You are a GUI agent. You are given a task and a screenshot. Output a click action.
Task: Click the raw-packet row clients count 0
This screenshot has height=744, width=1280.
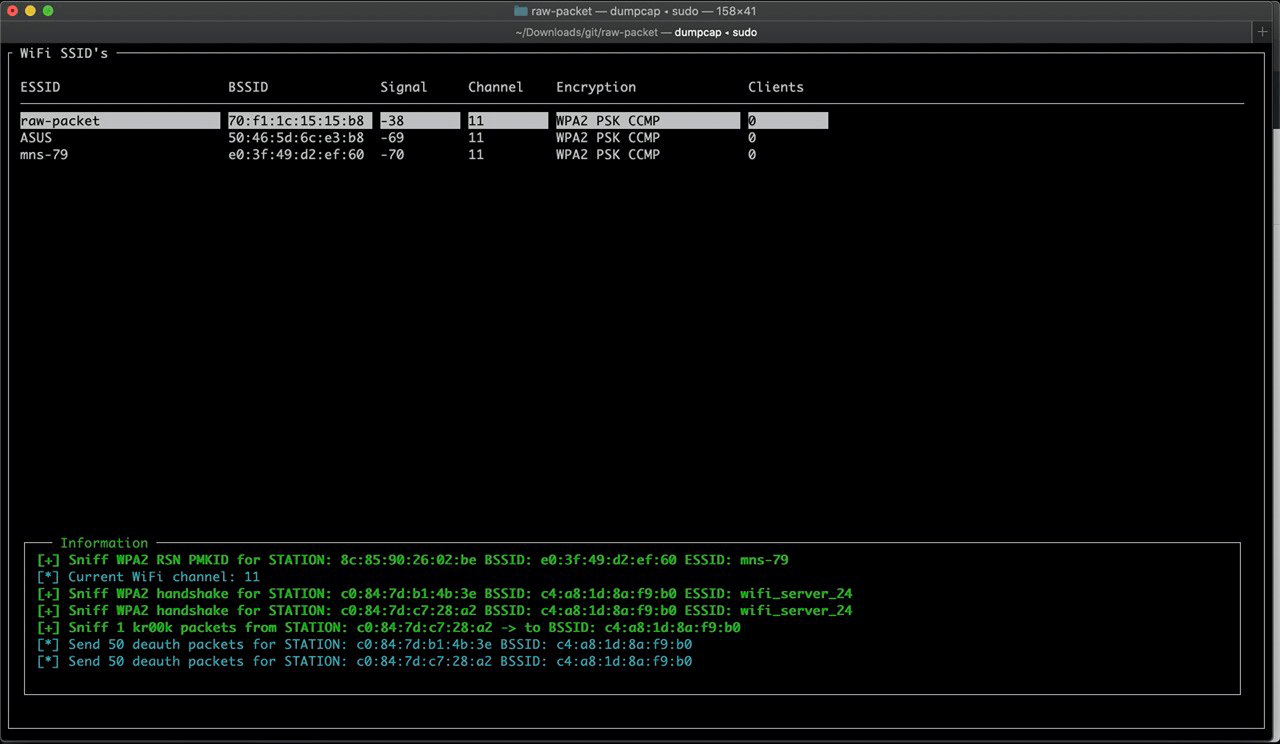coord(752,121)
